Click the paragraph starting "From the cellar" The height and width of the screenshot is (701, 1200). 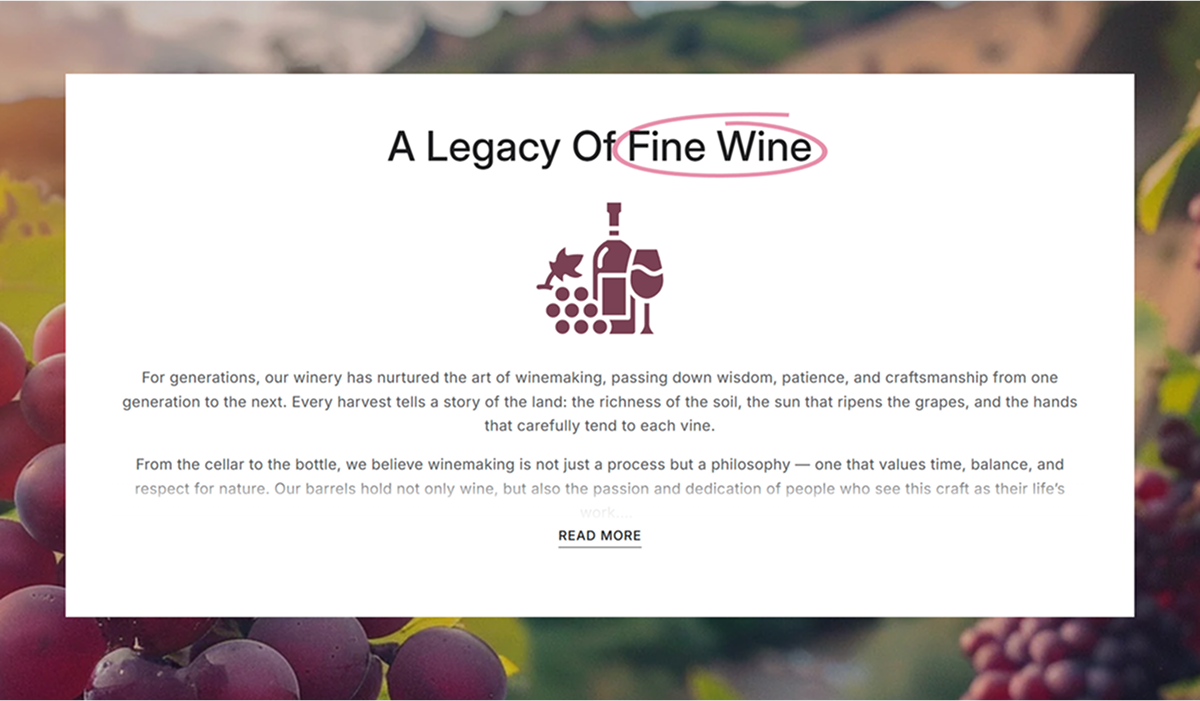coord(599,477)
